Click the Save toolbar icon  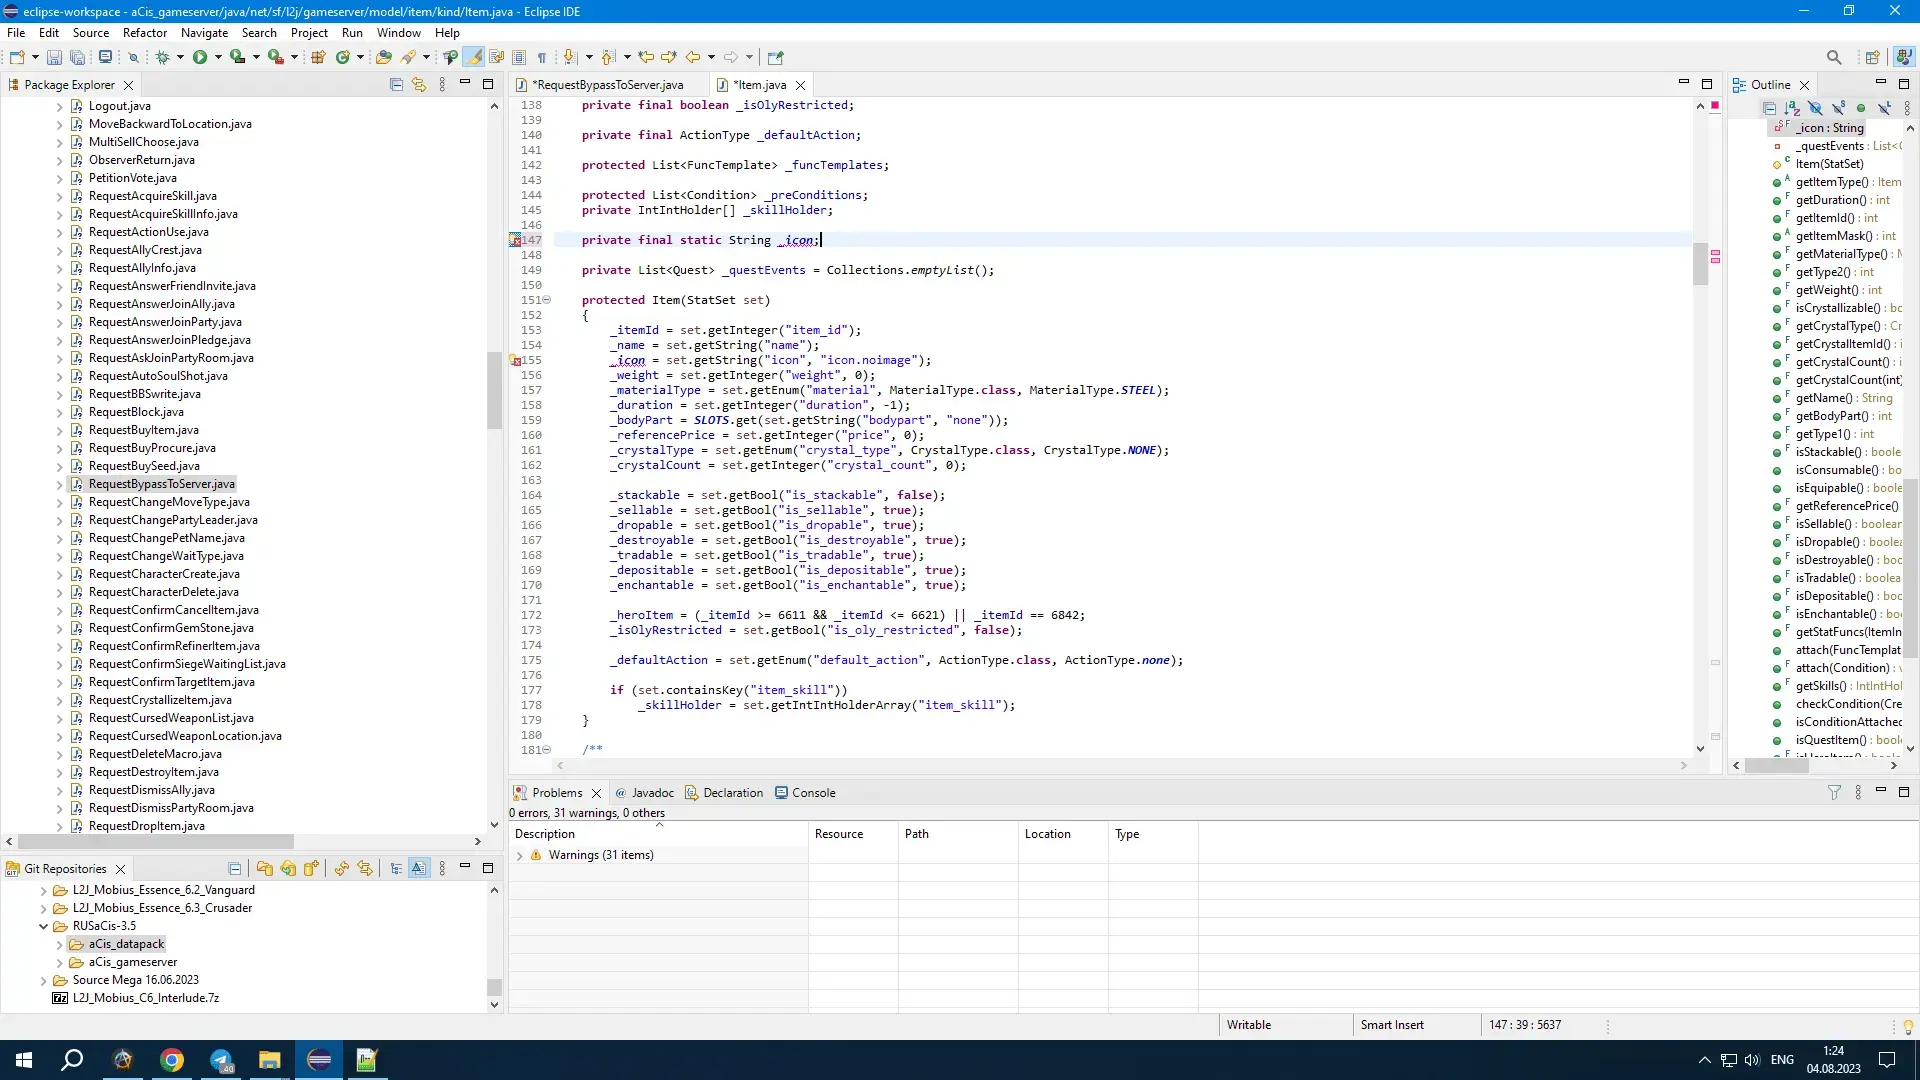coord(54,57)
